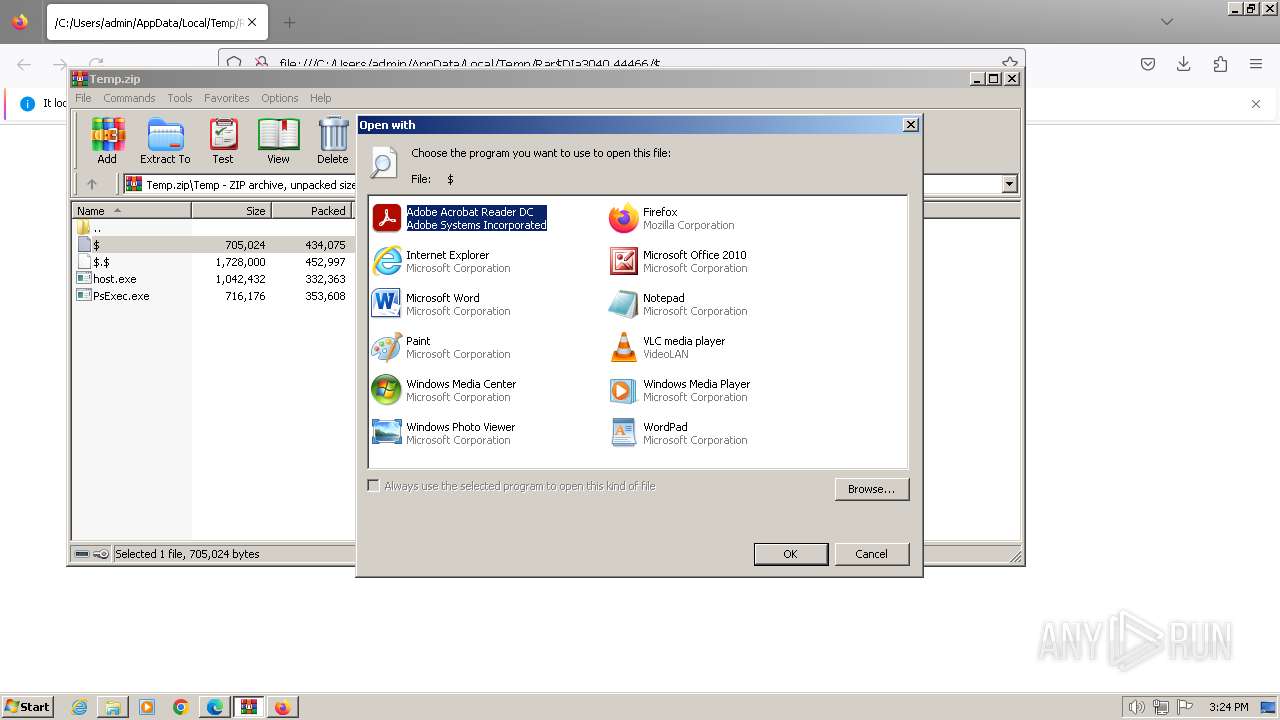
Task: Choose Firefox in the Open with list
Action: click(672, 218)
